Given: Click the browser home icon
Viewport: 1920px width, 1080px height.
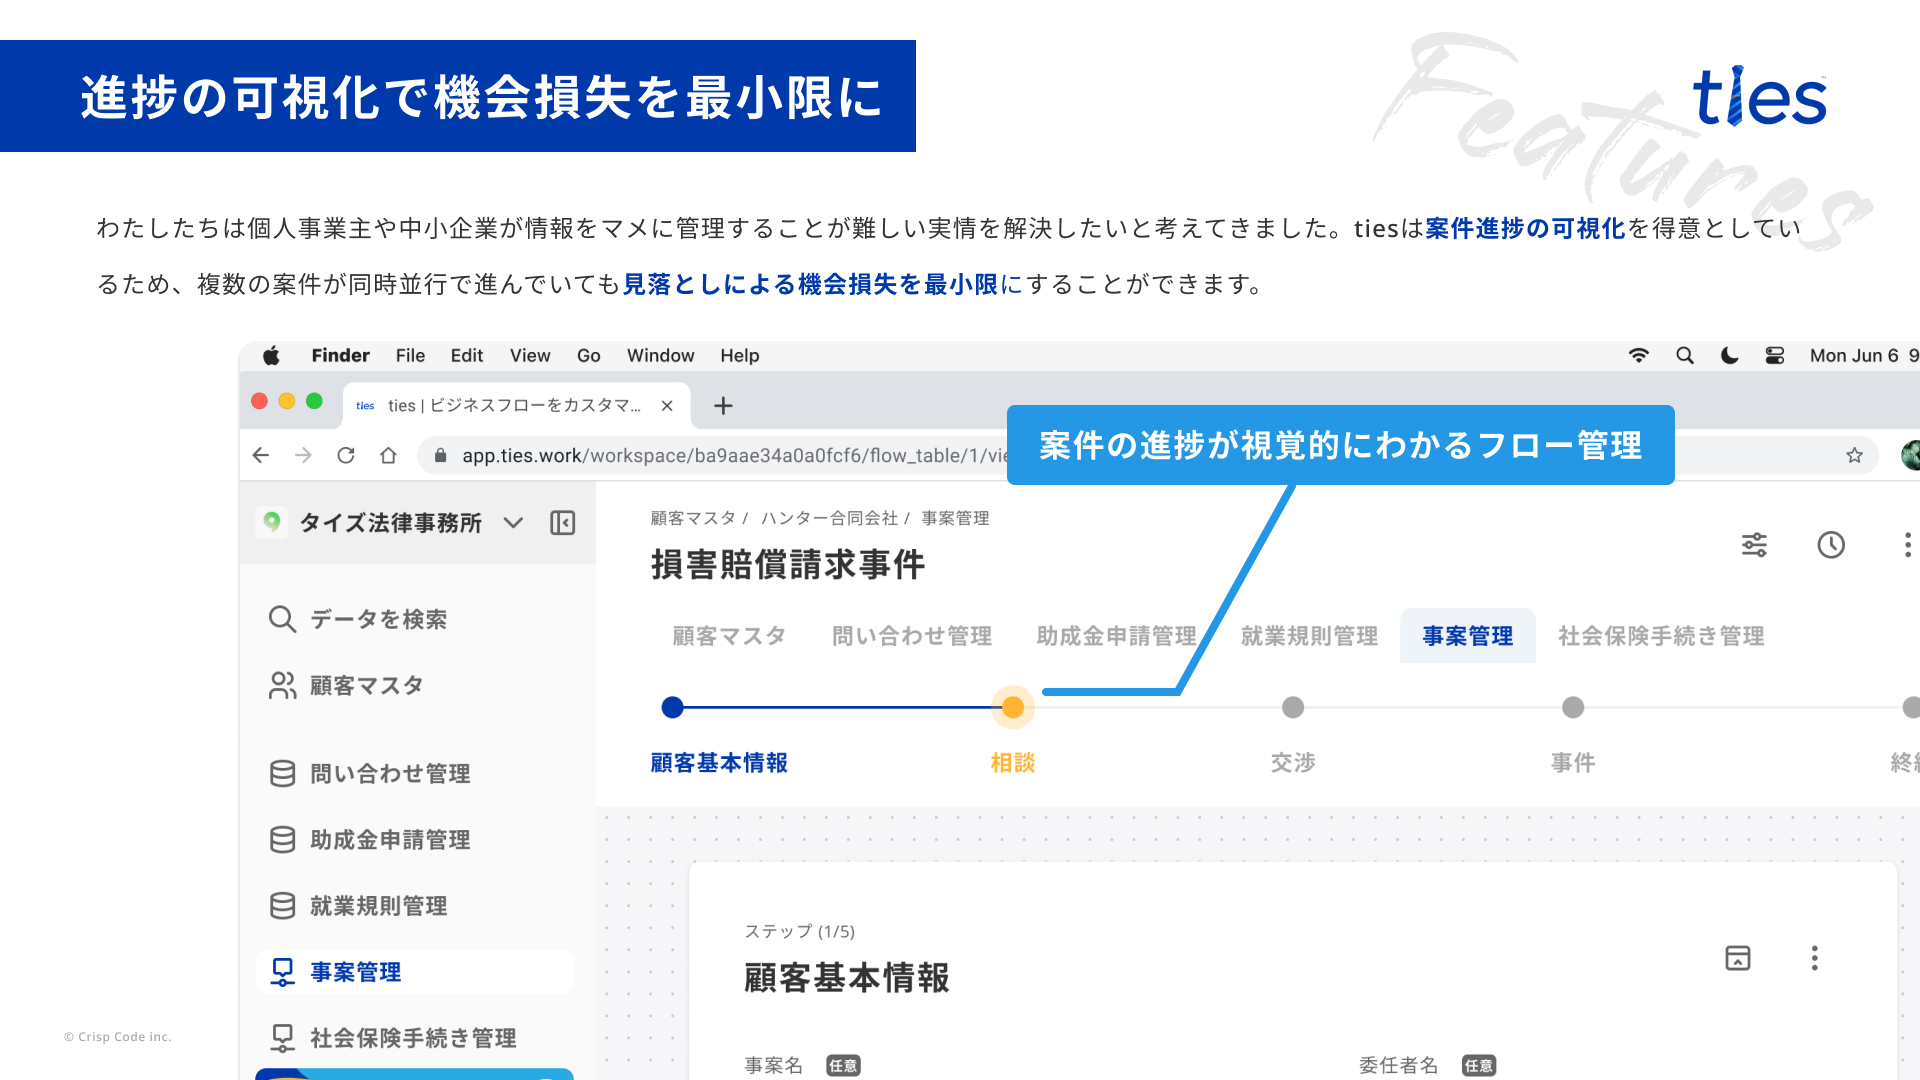Looking at the screenshot, I should [388, 456].
